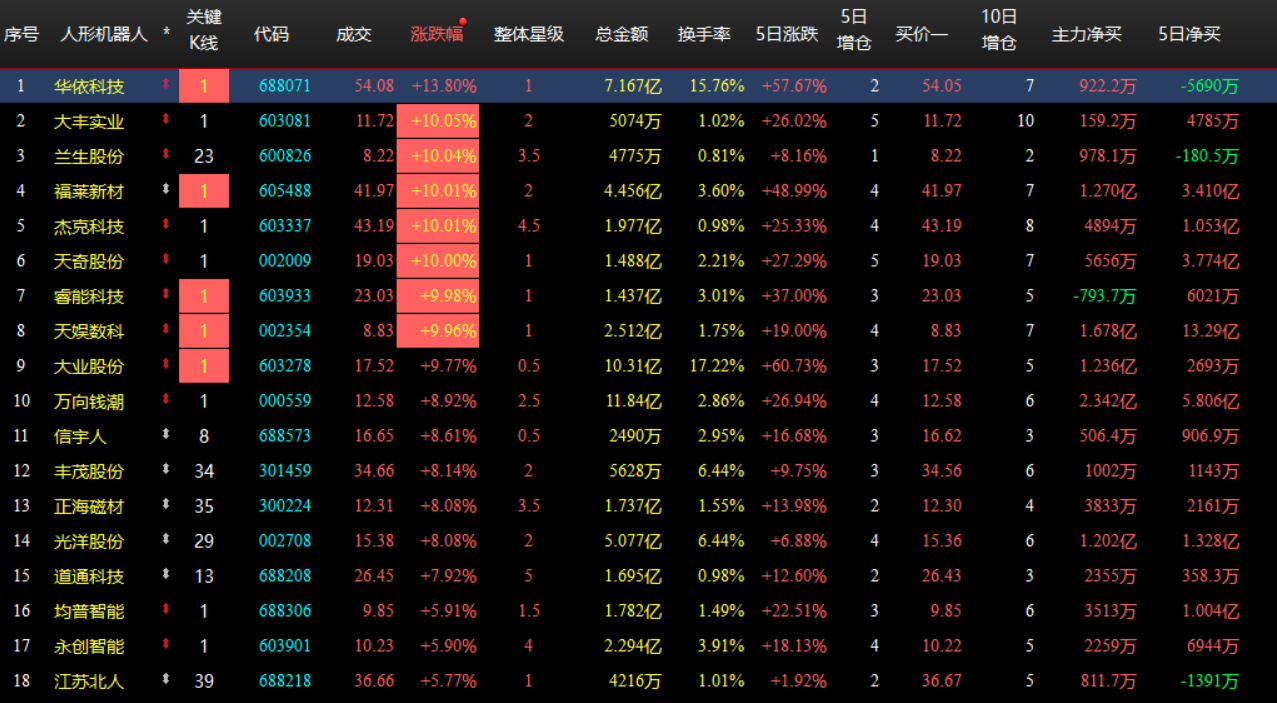Click the 4.5 star rating of 杰克科技

(529, 226)
